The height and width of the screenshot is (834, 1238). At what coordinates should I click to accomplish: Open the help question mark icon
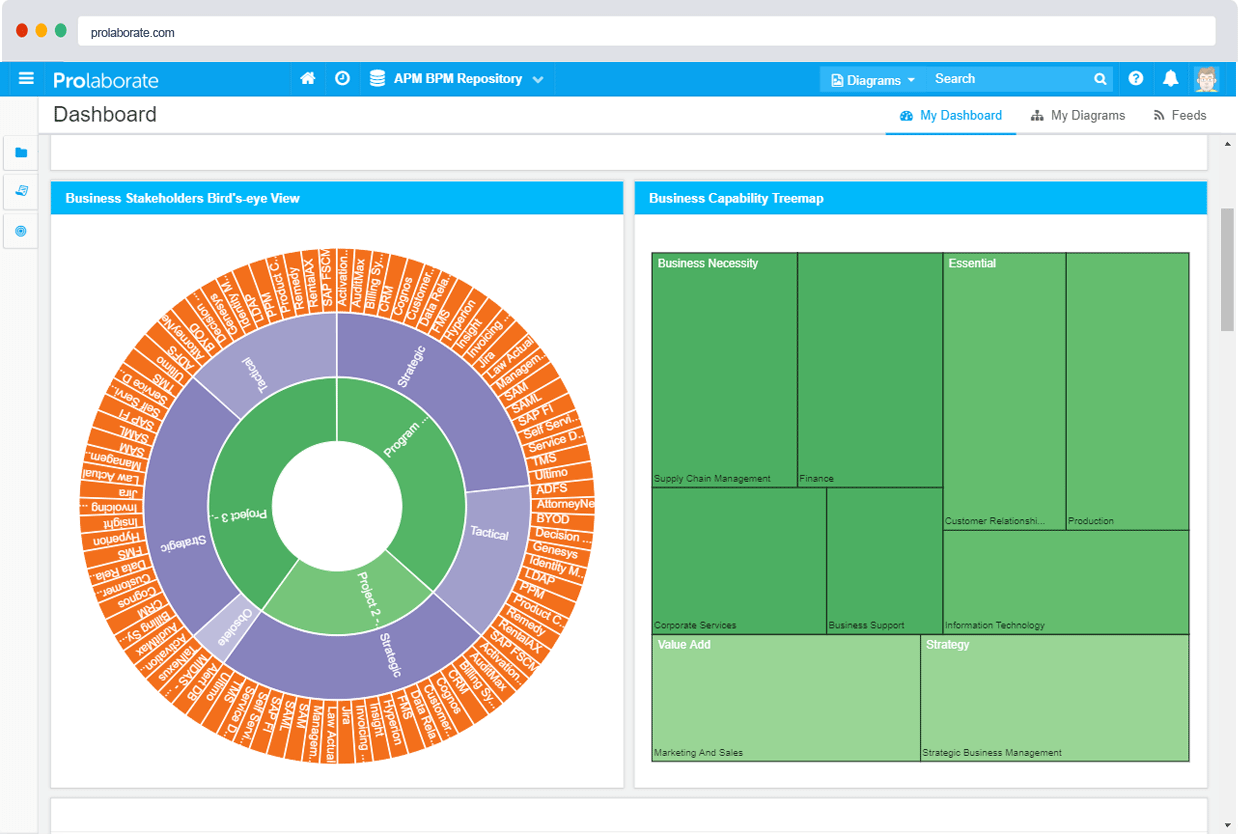(1136, 79)
